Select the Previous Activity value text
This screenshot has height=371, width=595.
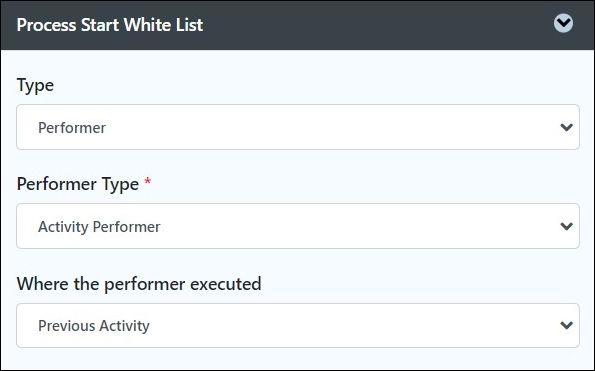(94, 326)
